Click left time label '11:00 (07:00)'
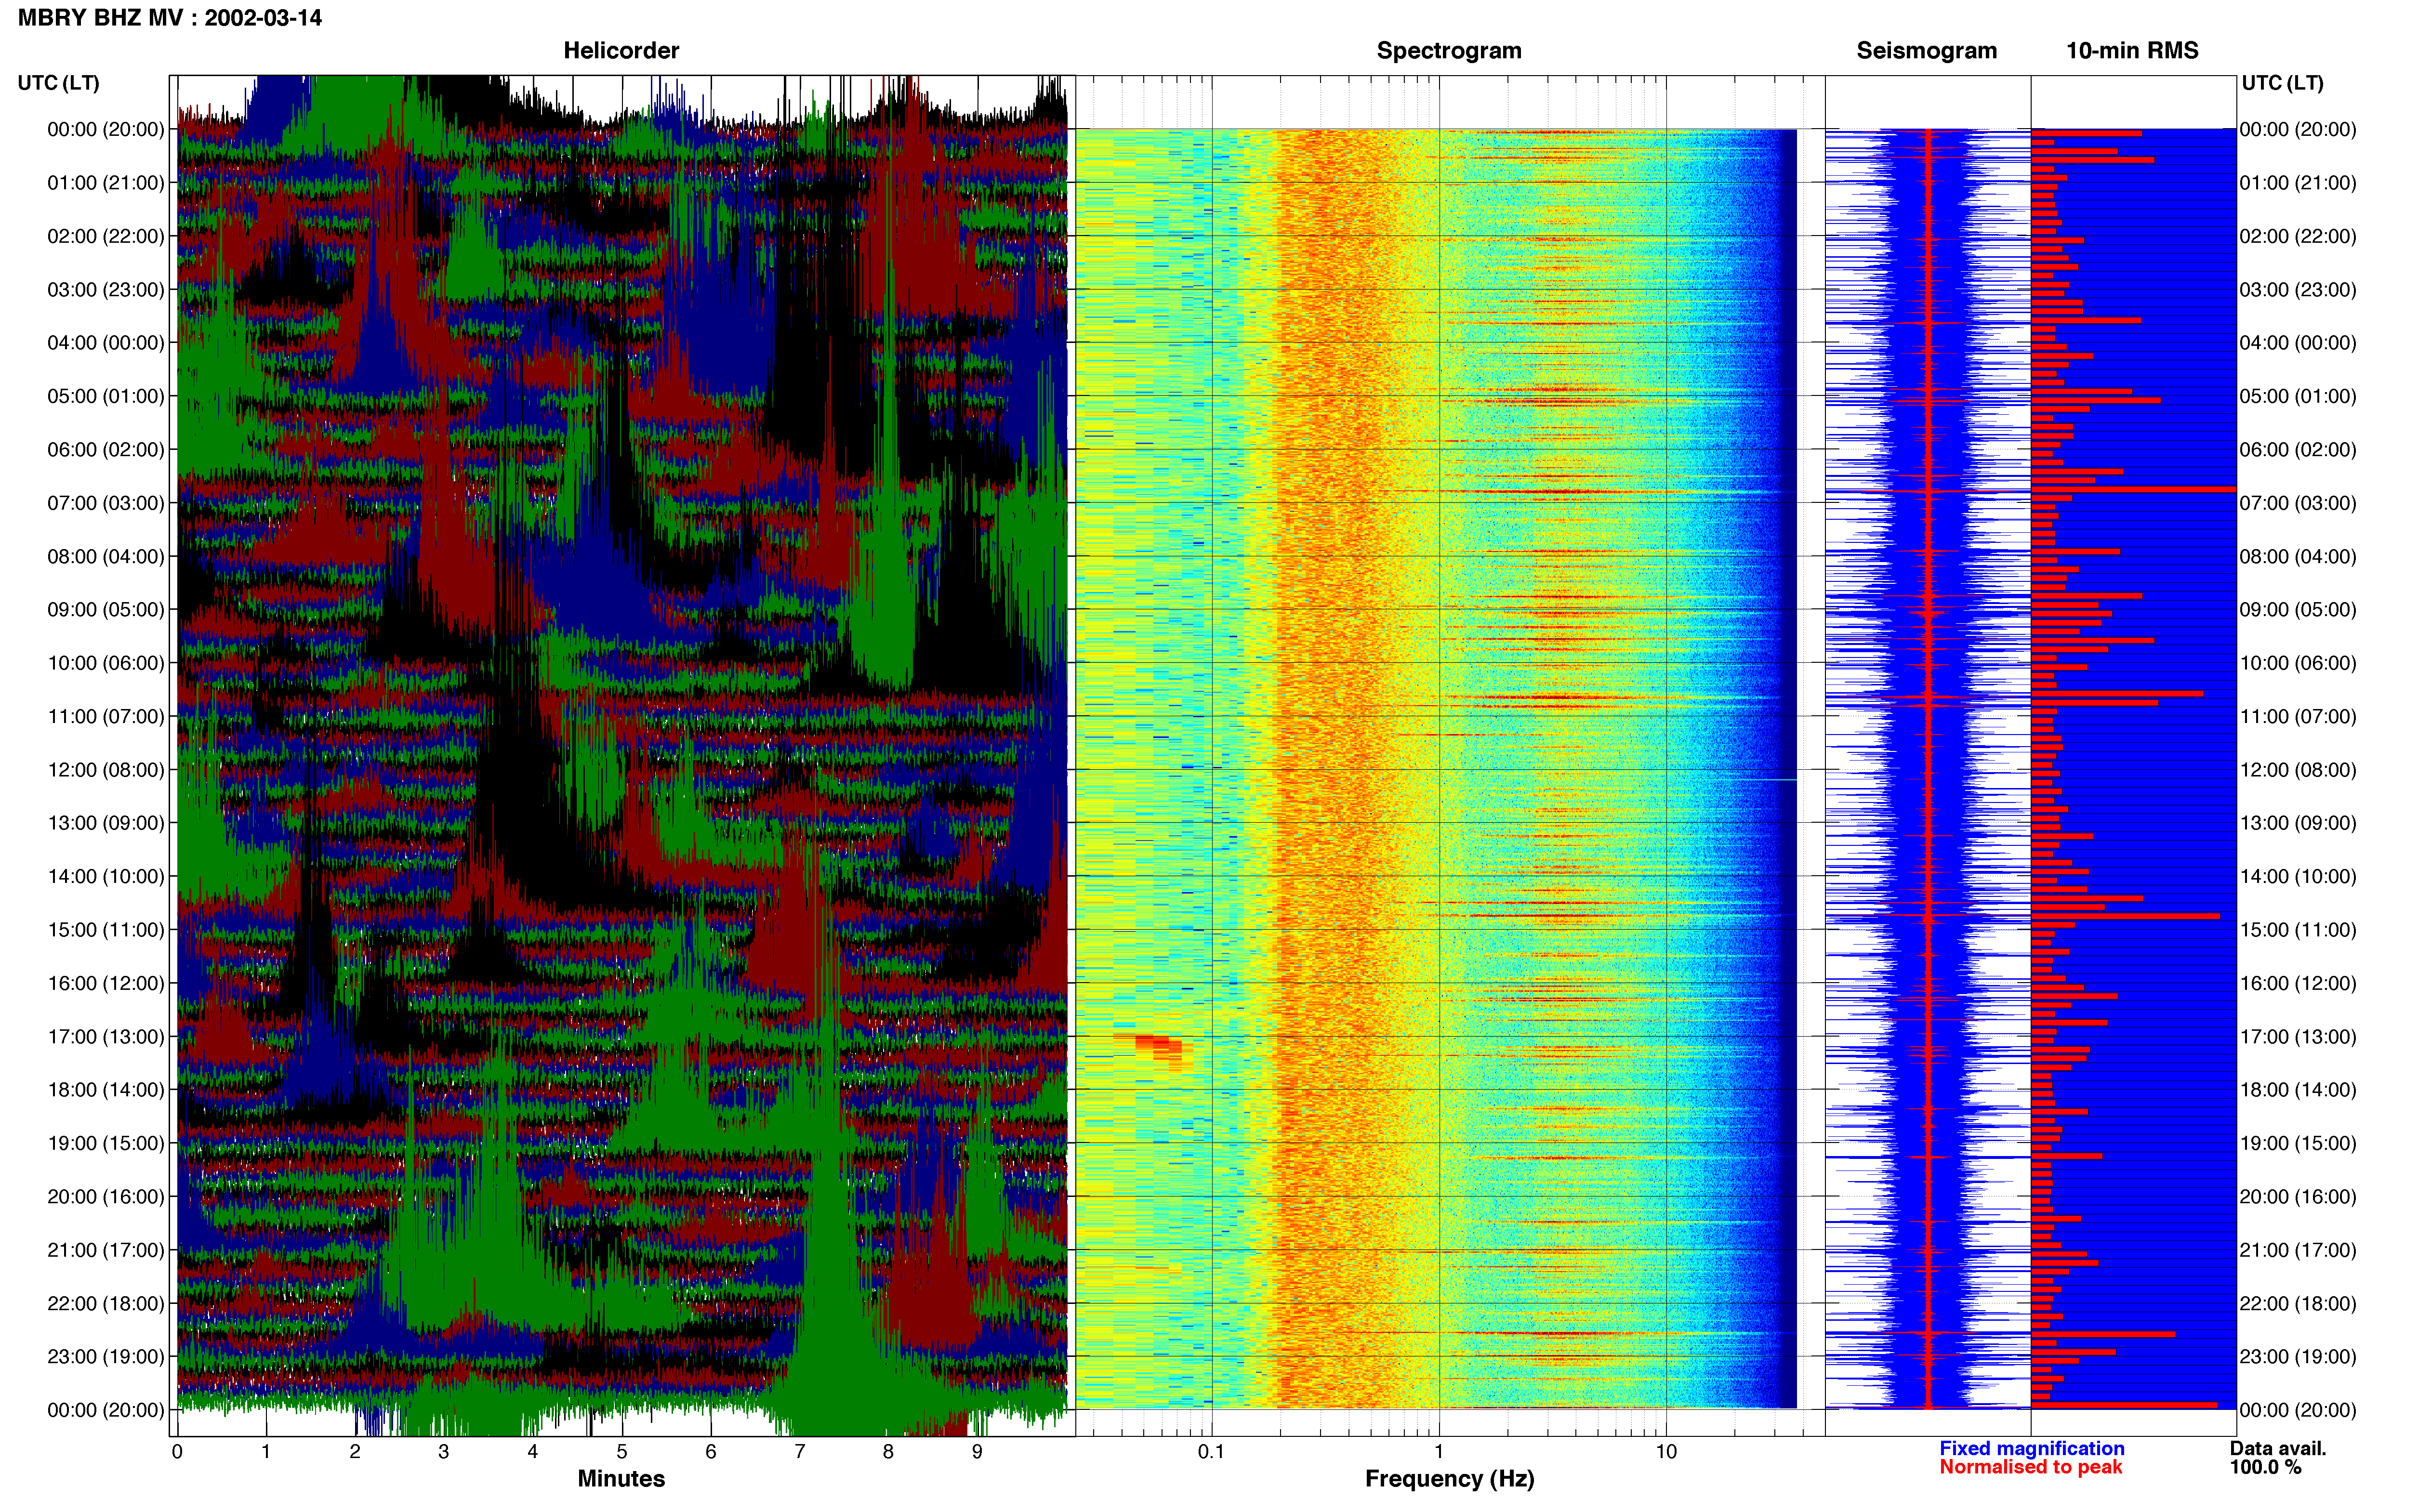Viewport: 2418px width, 1512px height. point(106,716)
